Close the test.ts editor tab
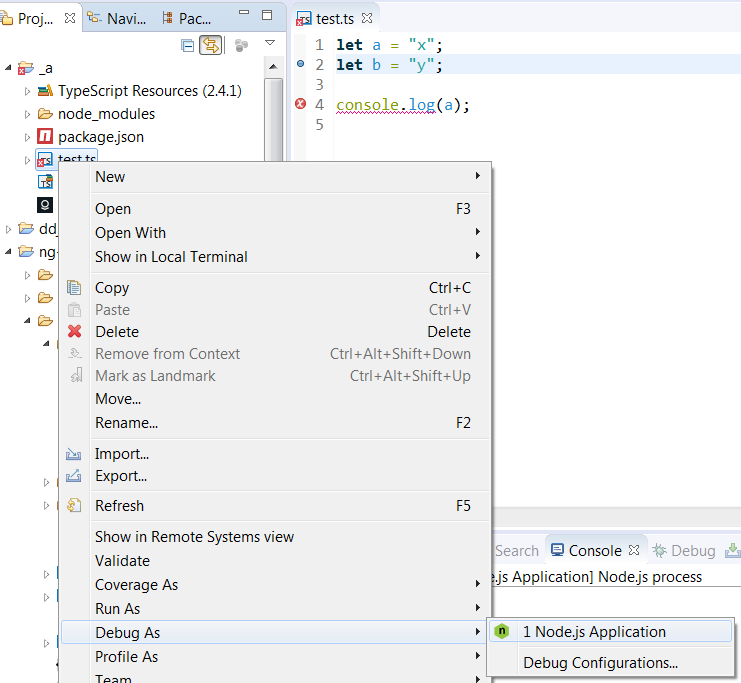The image size is (741, 683). coord(367,18)
